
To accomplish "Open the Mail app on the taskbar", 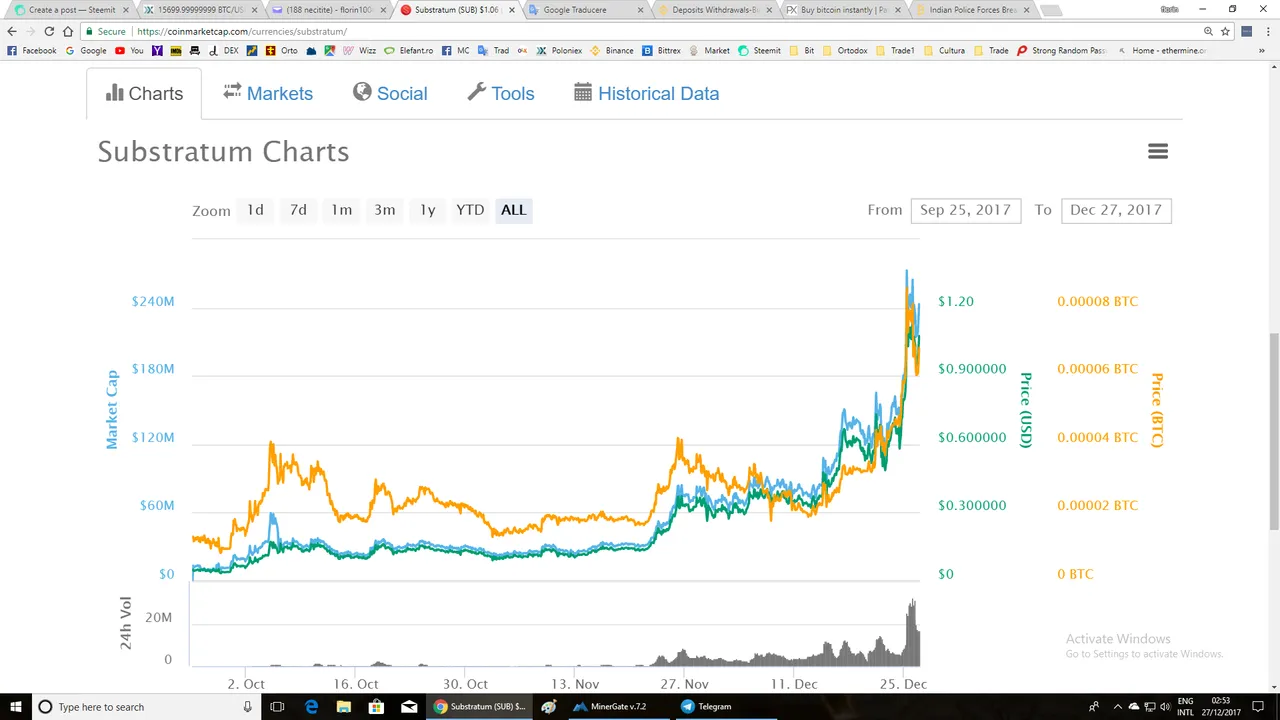I will click(408, 706).
